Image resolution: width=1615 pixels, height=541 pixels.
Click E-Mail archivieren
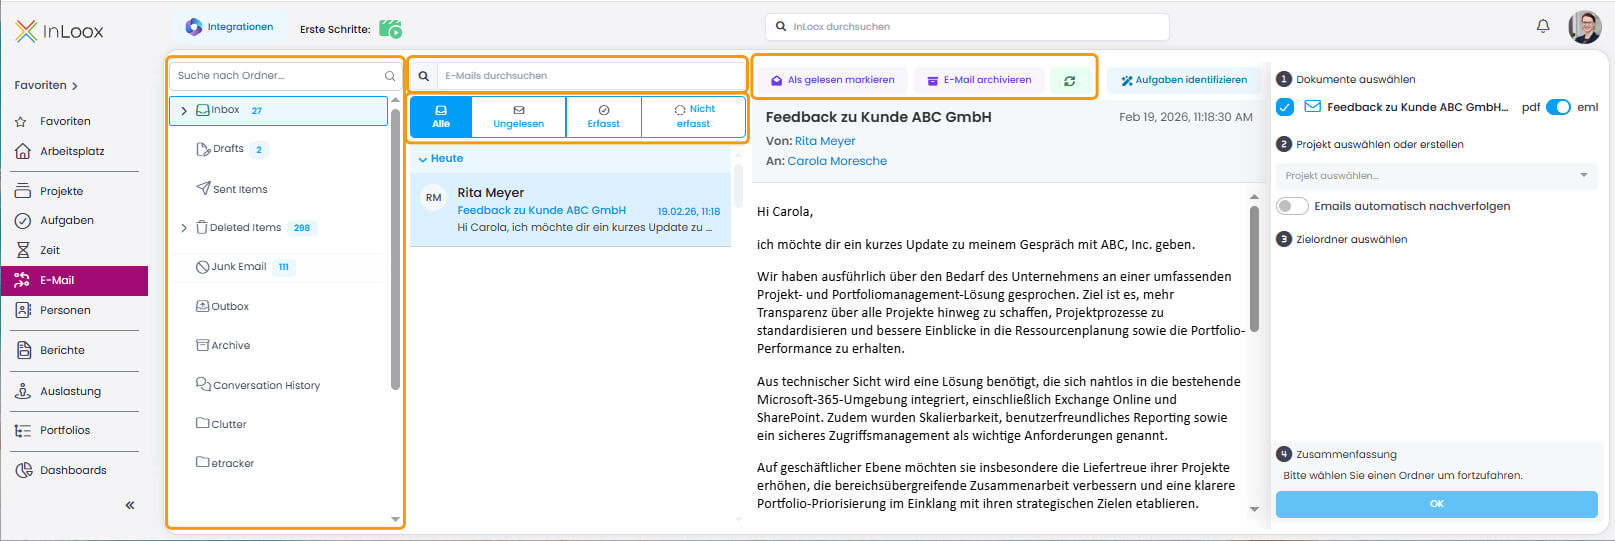point(979,80)
